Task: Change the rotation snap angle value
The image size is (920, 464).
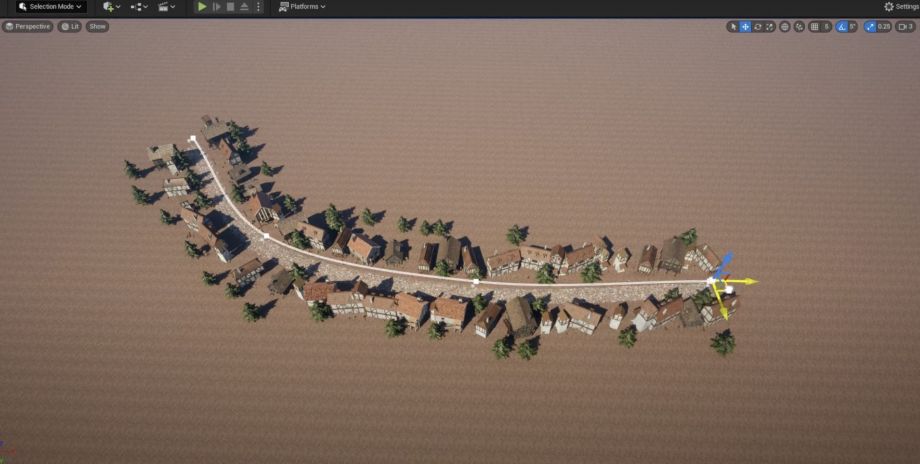Action: tap(854, 26)
